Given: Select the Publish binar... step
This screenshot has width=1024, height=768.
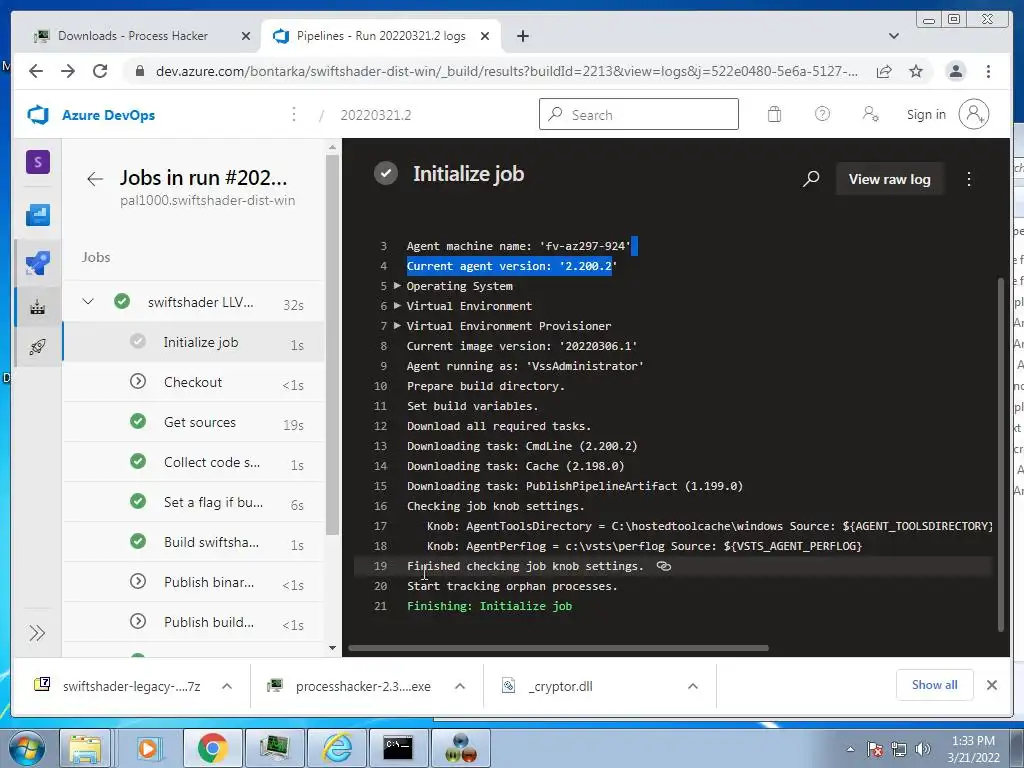Looking at the screenshot, I should tap(194, 582).
